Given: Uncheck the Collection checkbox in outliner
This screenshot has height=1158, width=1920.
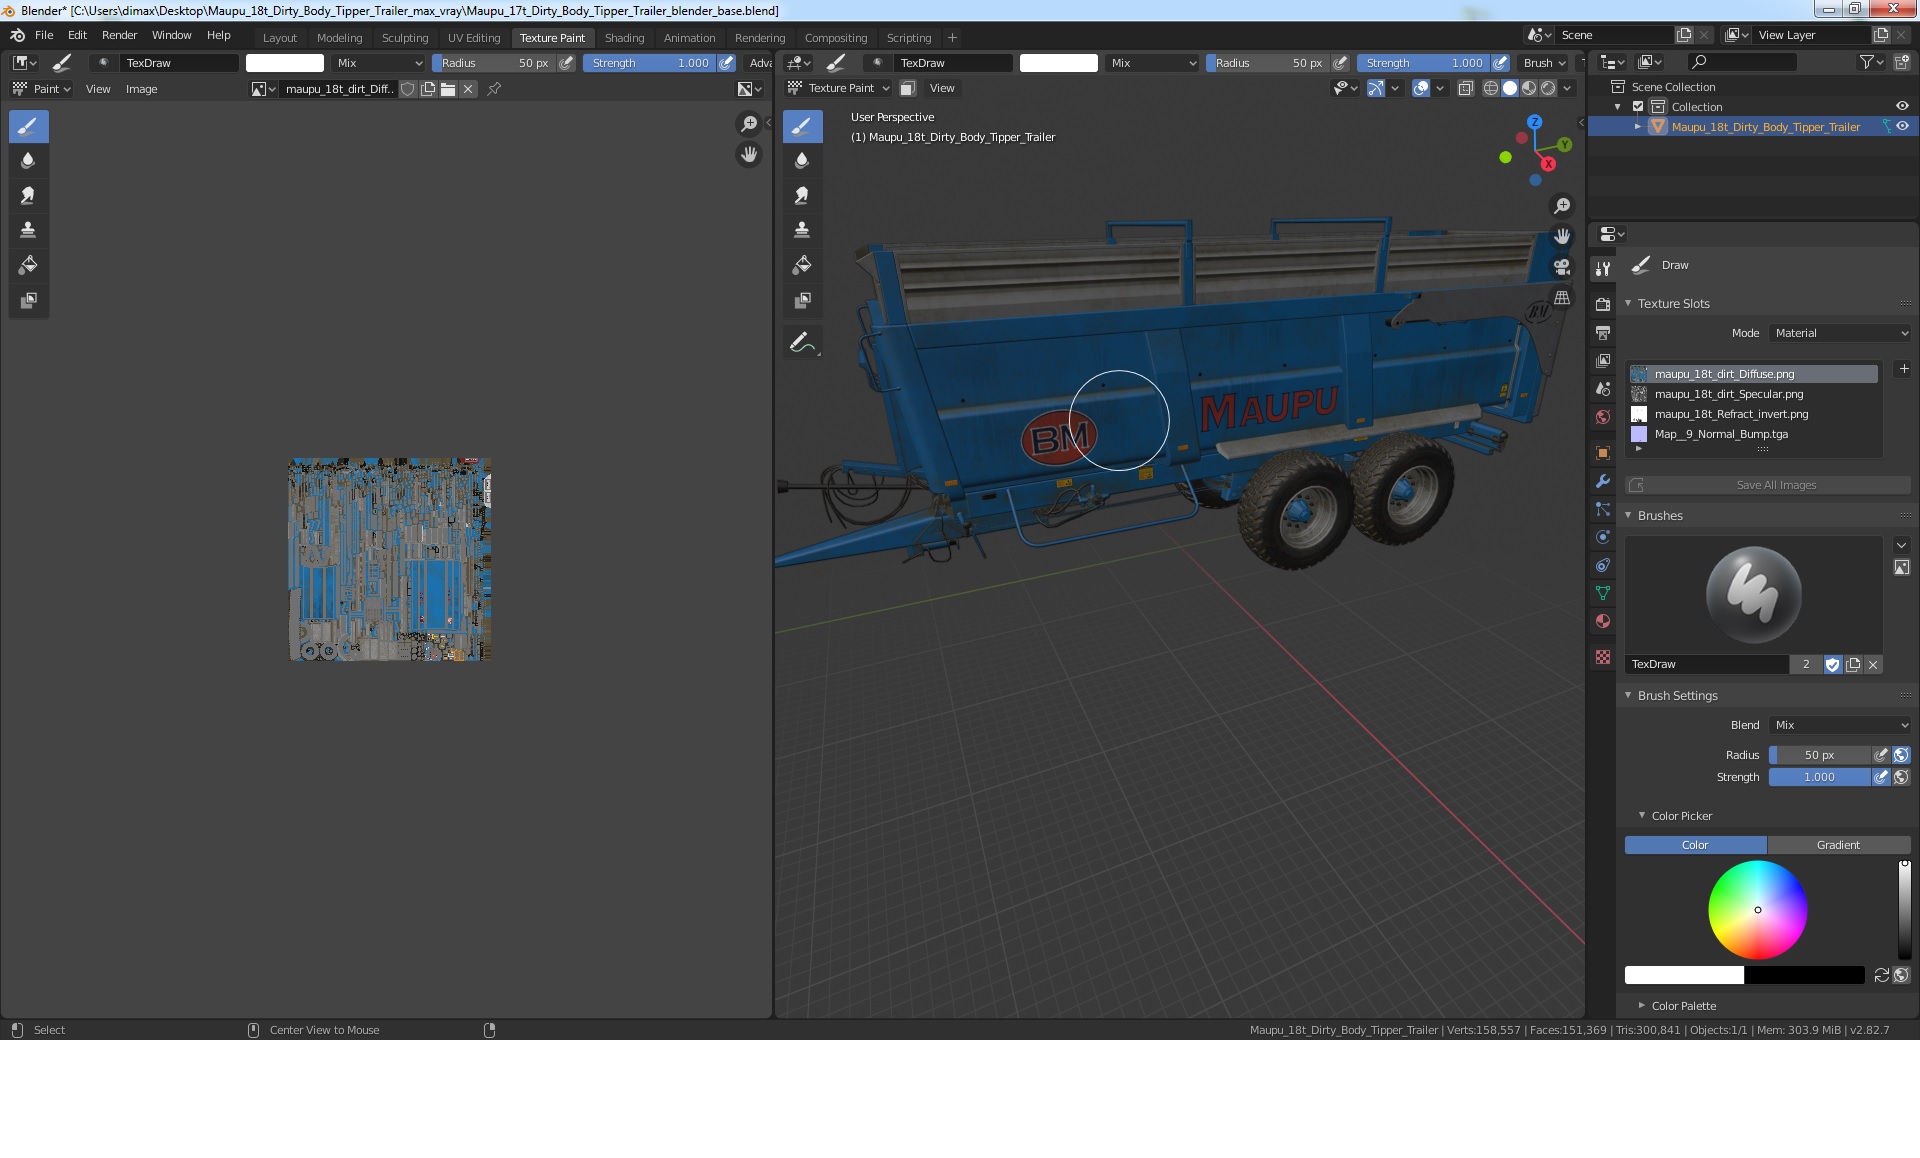Looking at the screenshot, I should coord(1638,107).
